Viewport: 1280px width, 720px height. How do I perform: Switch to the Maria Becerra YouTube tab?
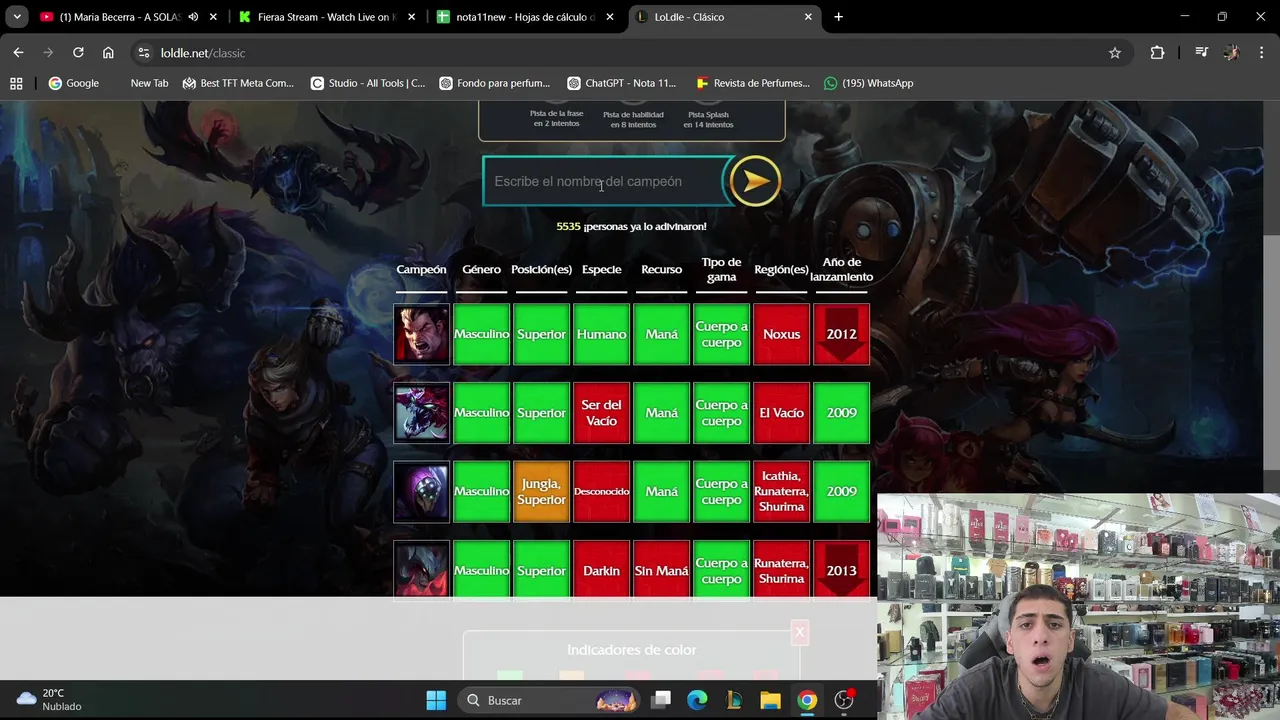[118, 17]
